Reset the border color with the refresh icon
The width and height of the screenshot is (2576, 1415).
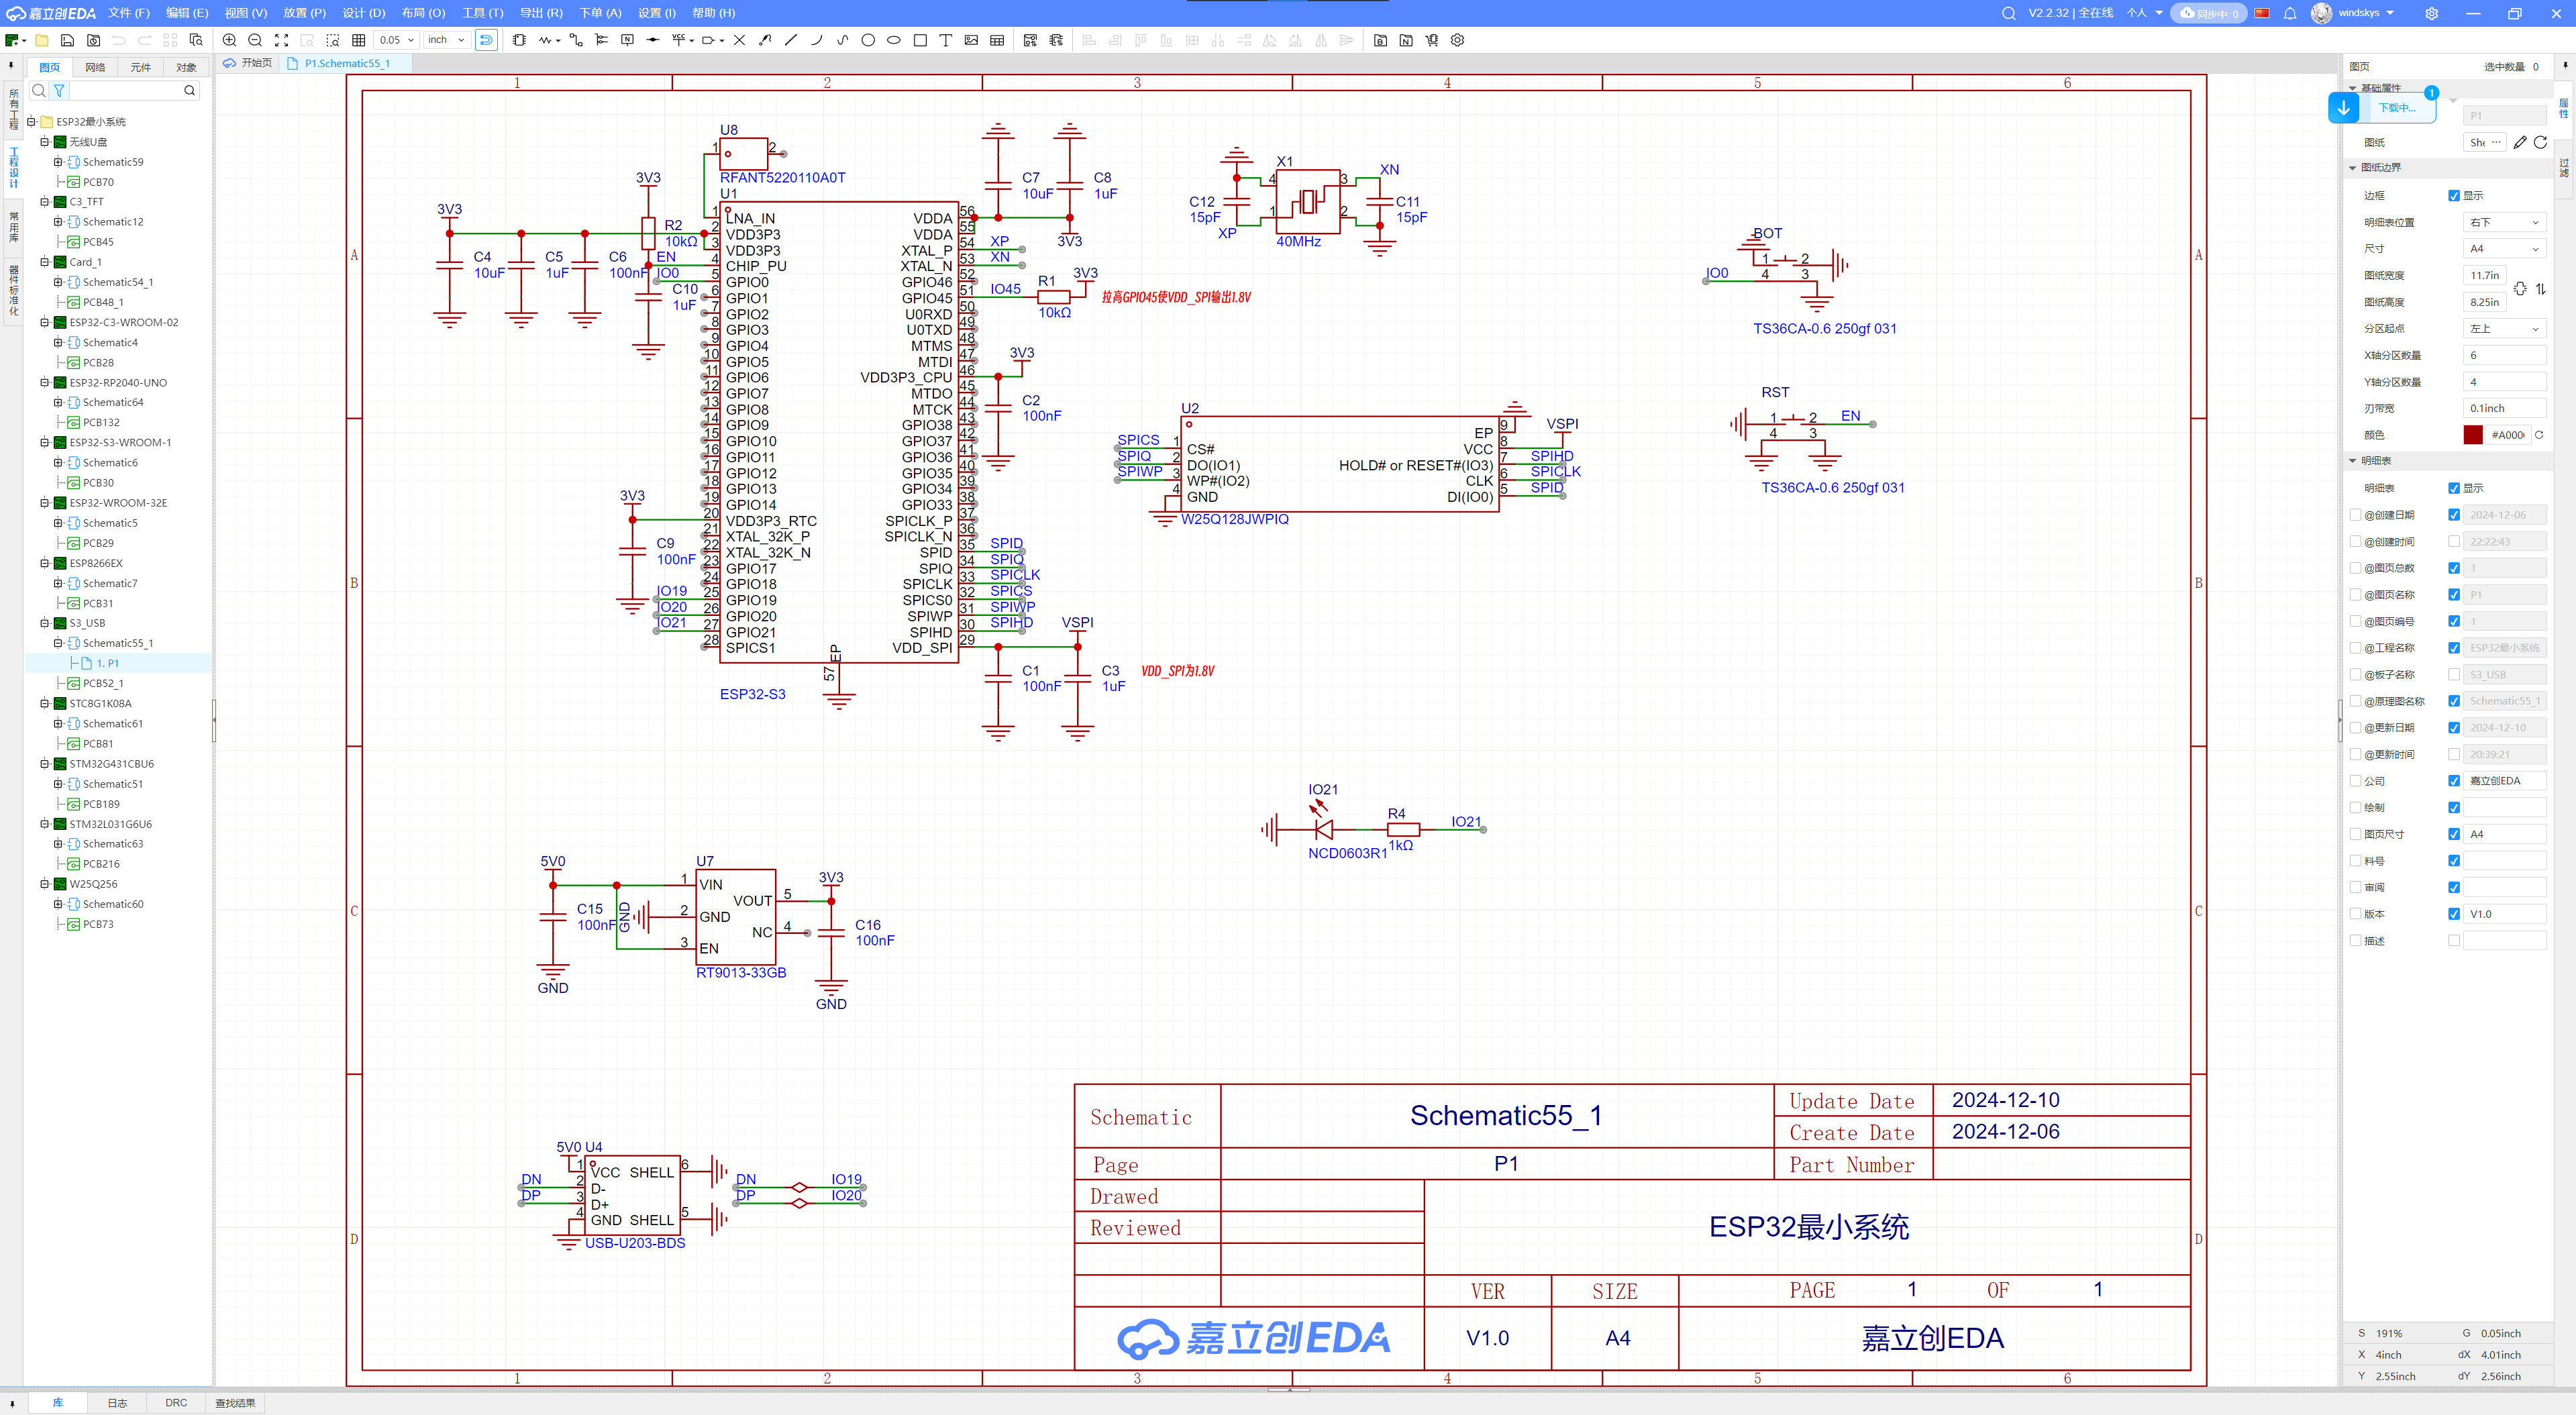coord(2539,435)
